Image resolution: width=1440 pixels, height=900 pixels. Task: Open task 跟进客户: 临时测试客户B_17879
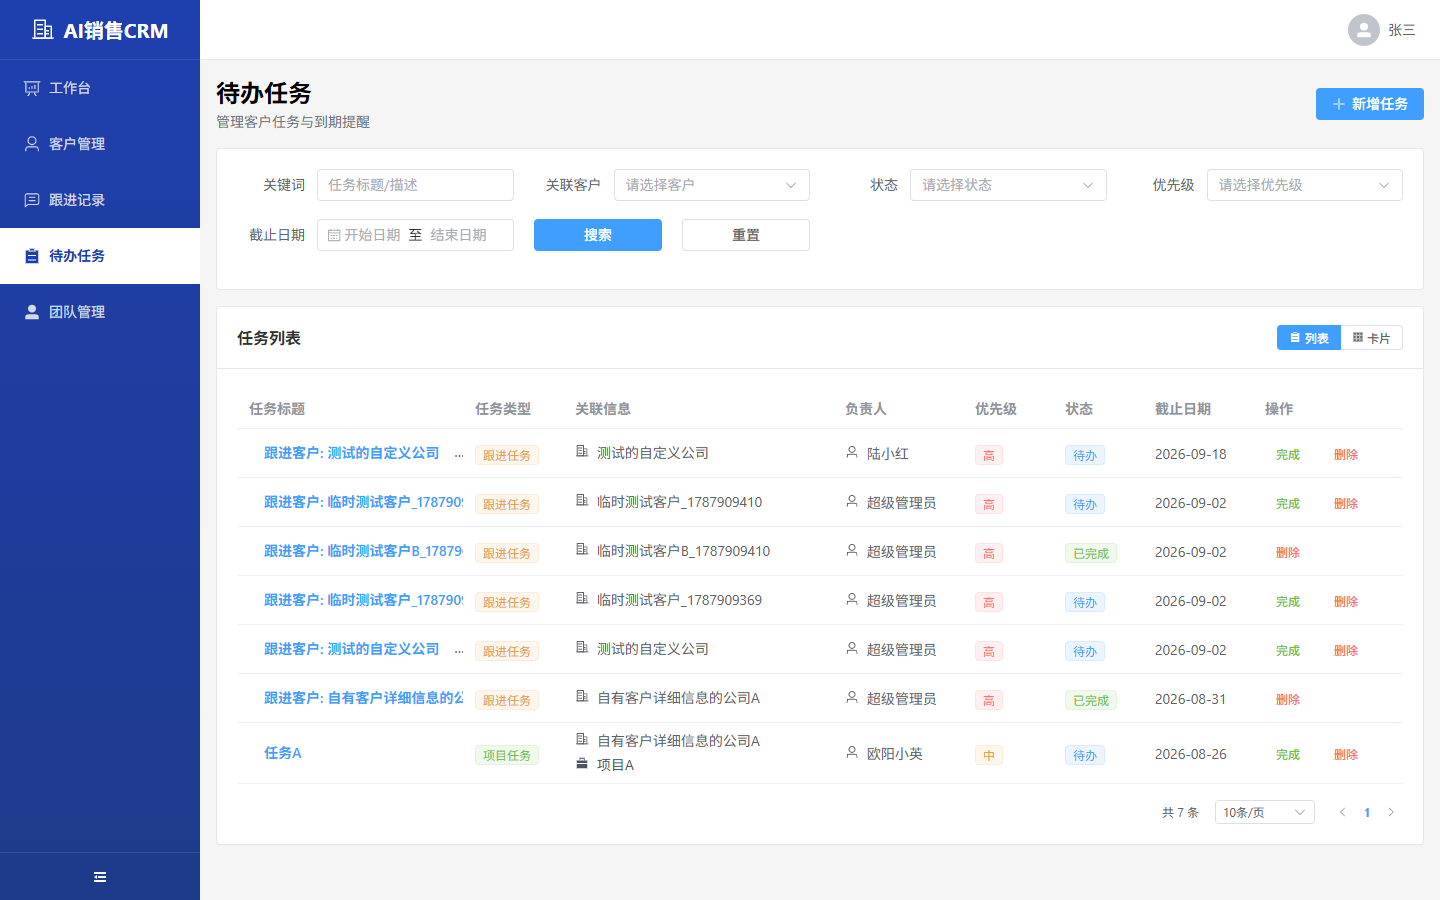(363, 551)
